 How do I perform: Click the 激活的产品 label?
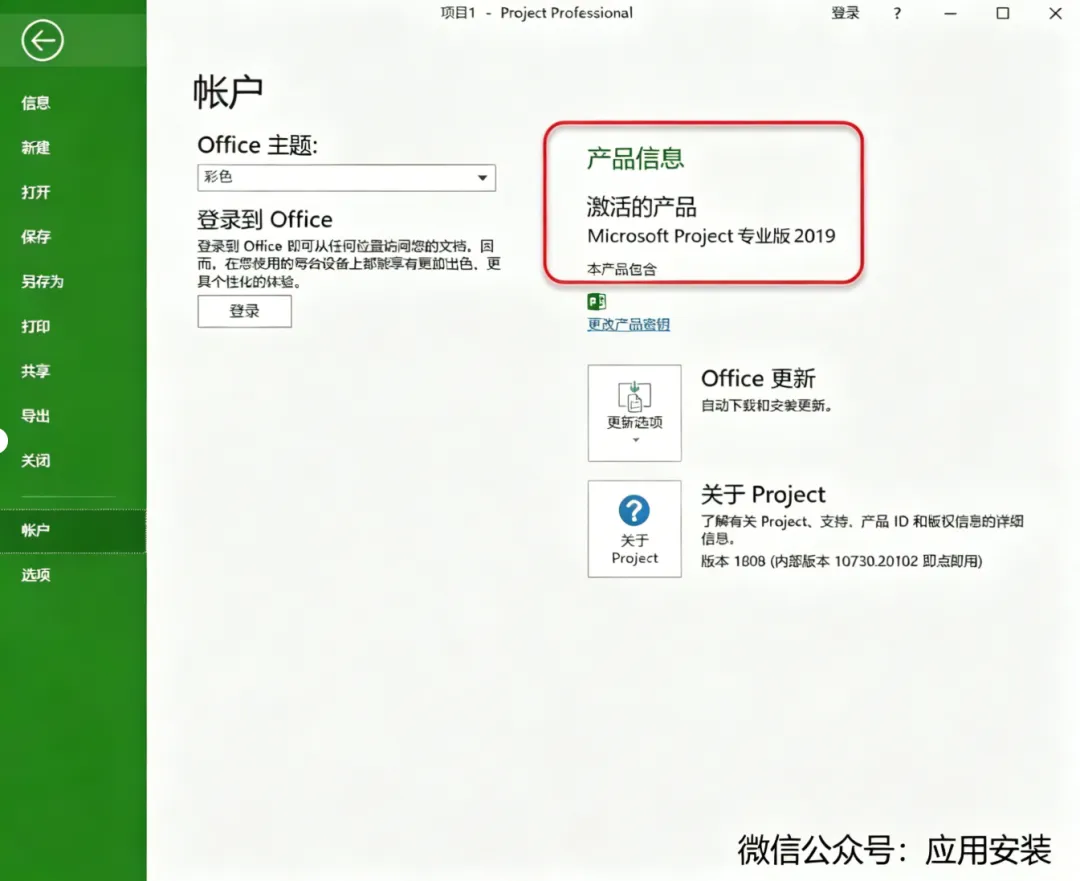(x=641, y=207)
